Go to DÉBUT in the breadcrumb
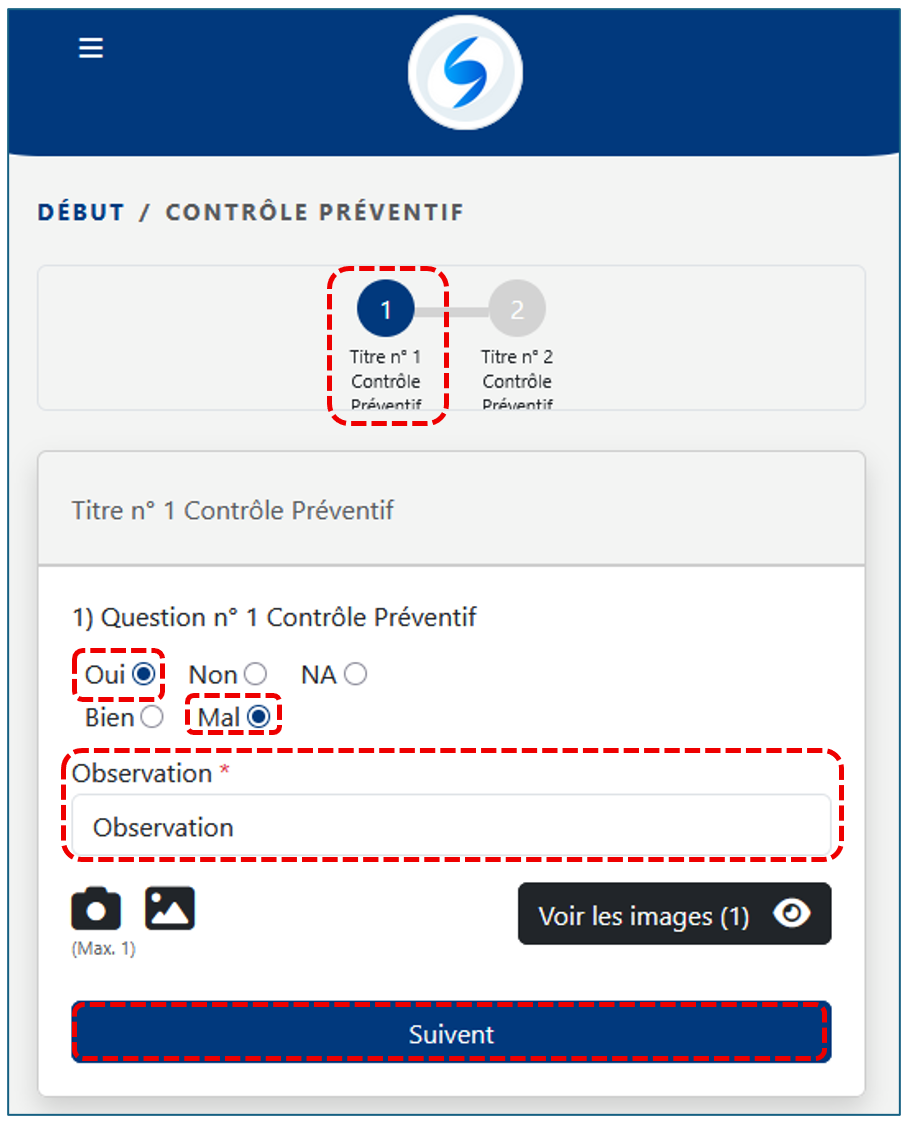910x1127 pixels. coord(81,213)
